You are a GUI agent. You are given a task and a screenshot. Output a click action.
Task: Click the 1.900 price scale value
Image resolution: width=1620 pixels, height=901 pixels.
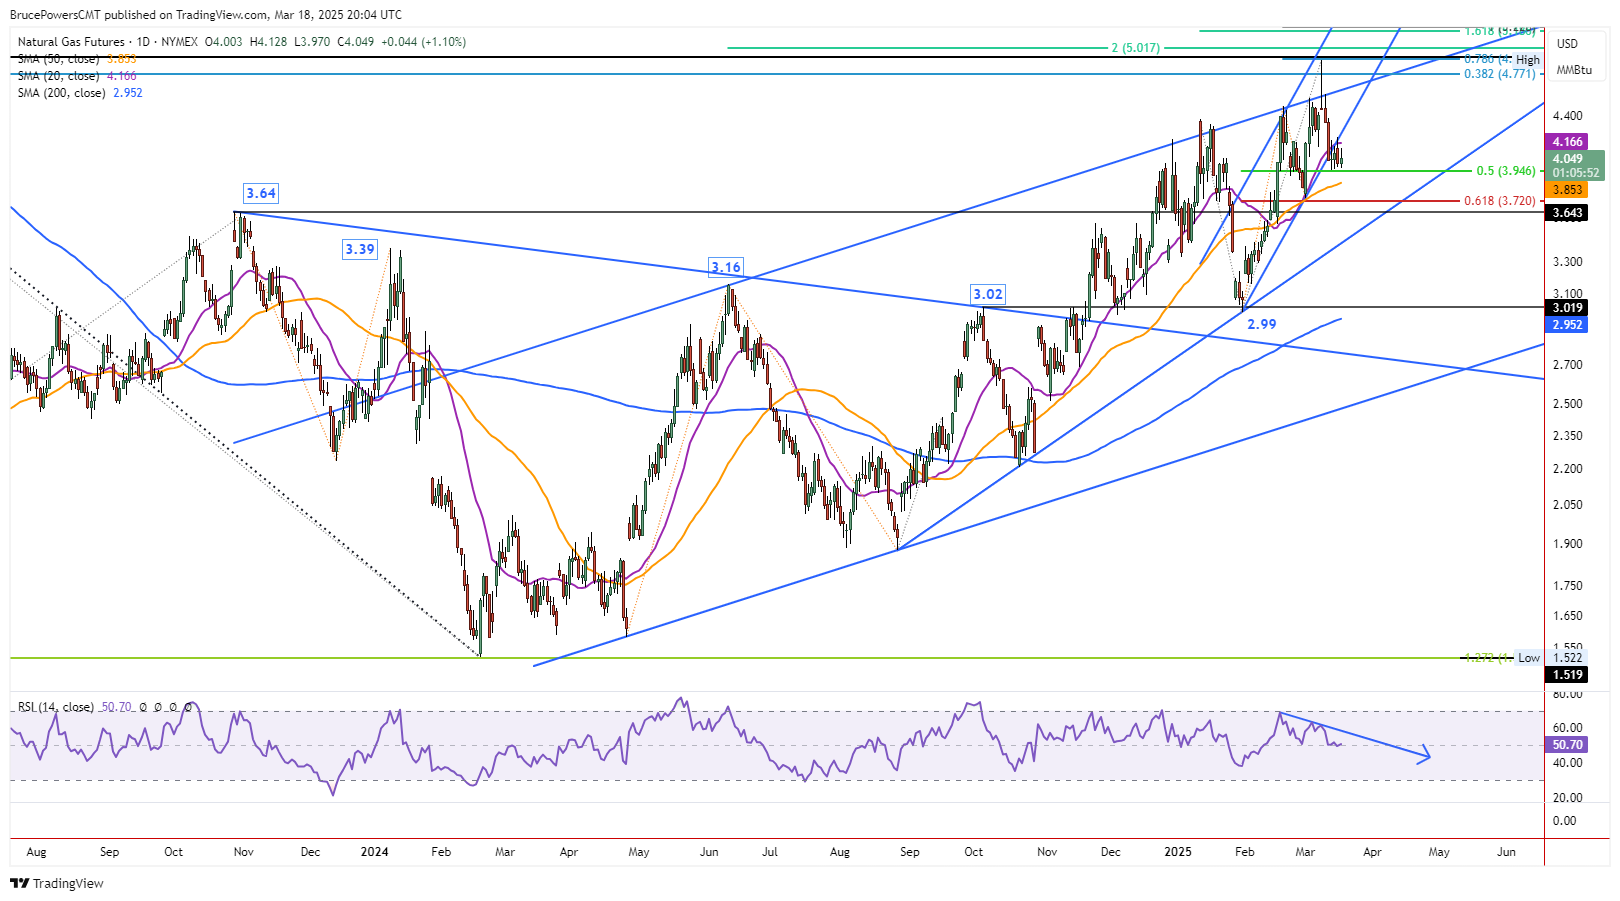pos(1567,544)
